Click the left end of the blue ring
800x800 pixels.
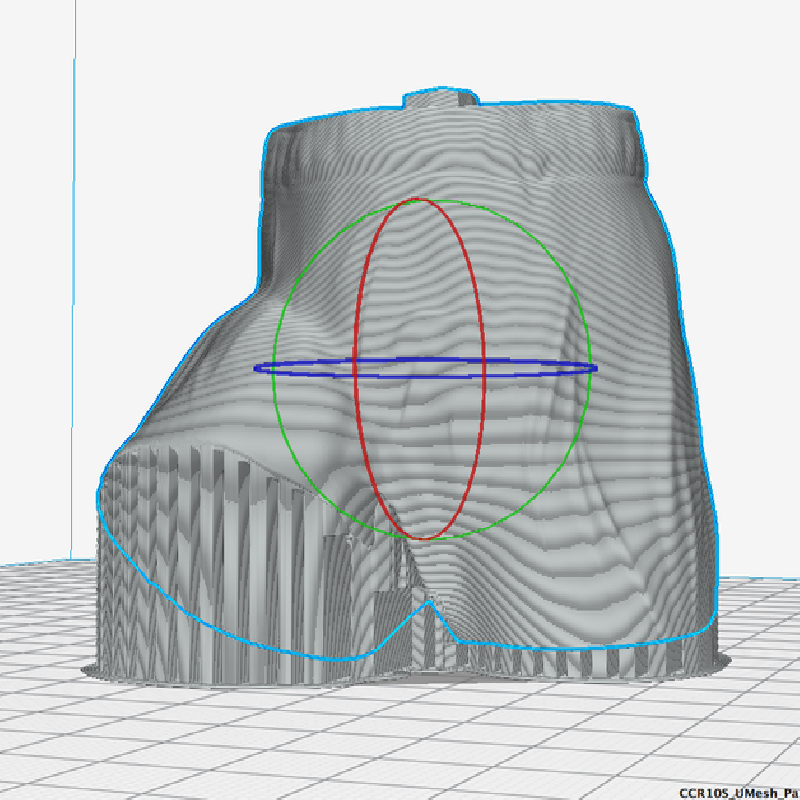257,369
